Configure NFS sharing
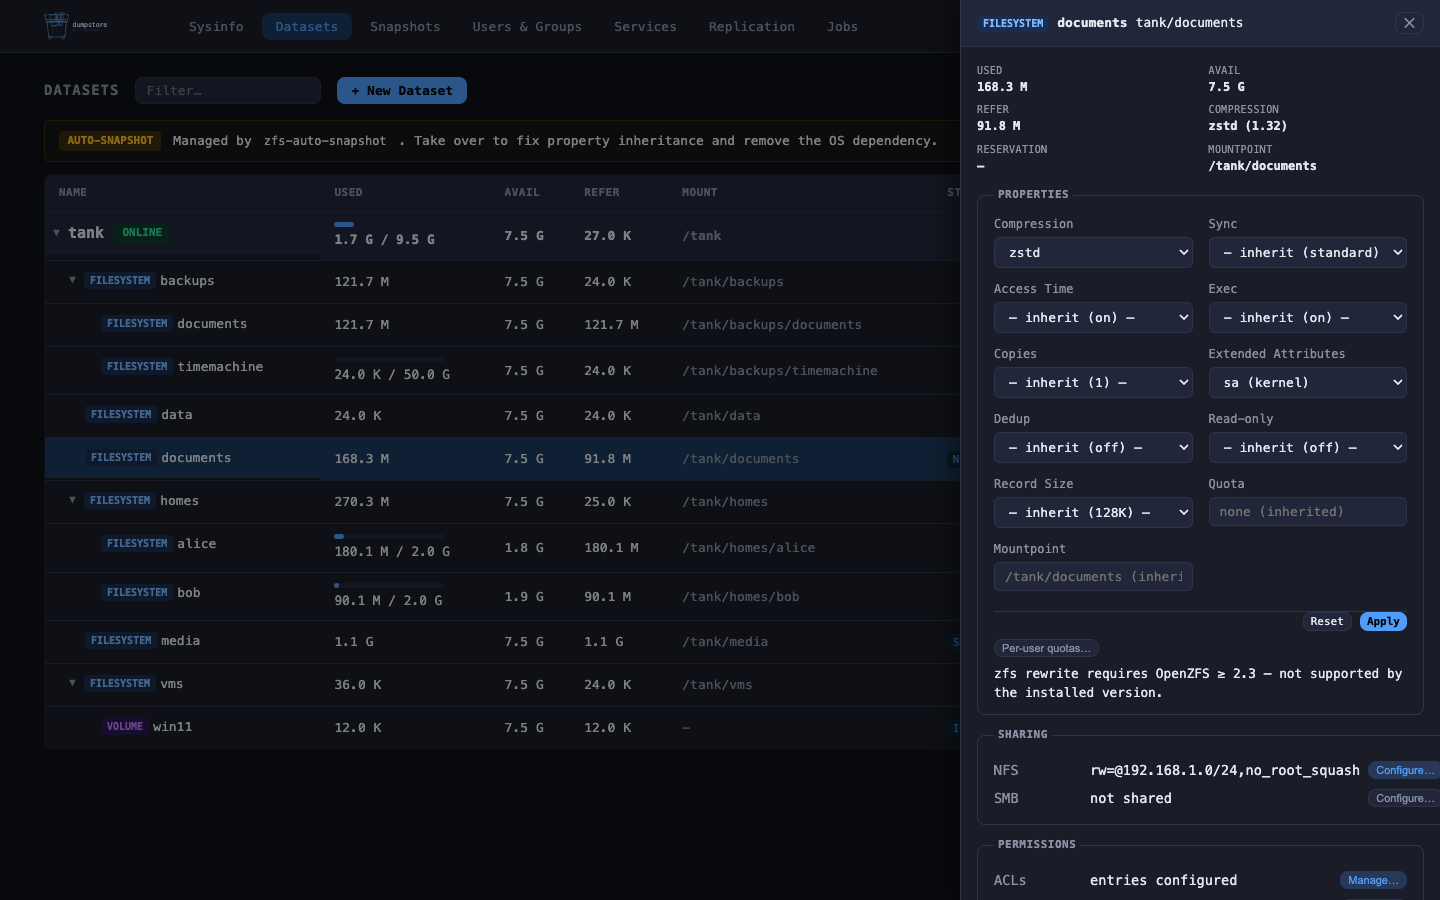Viewport: 1440px width, 900px height. click(1404, 770)
